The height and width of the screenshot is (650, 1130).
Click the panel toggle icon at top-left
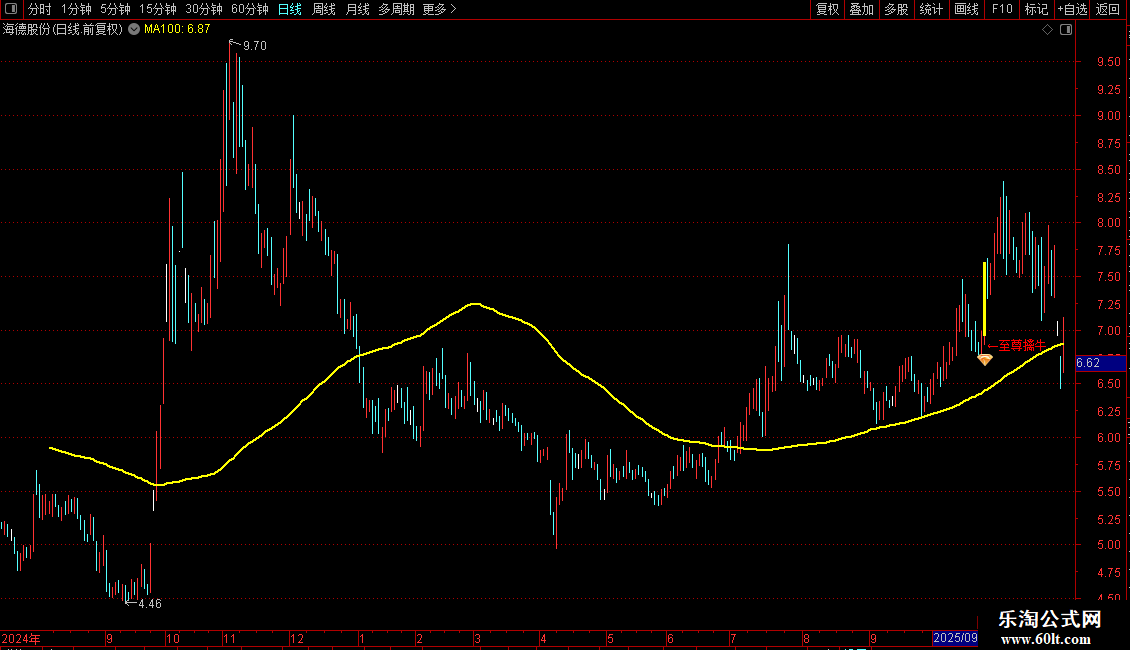[x=11, y=9]
